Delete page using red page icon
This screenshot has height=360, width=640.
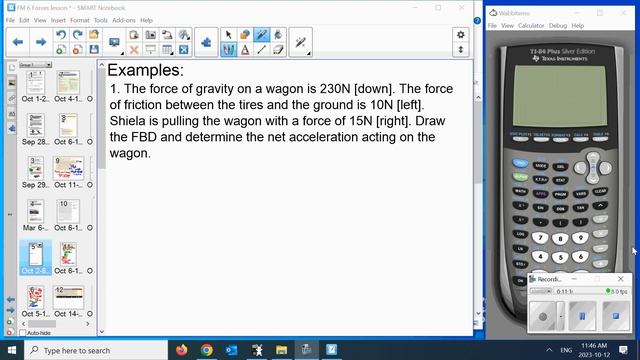(x=78, y=50)
